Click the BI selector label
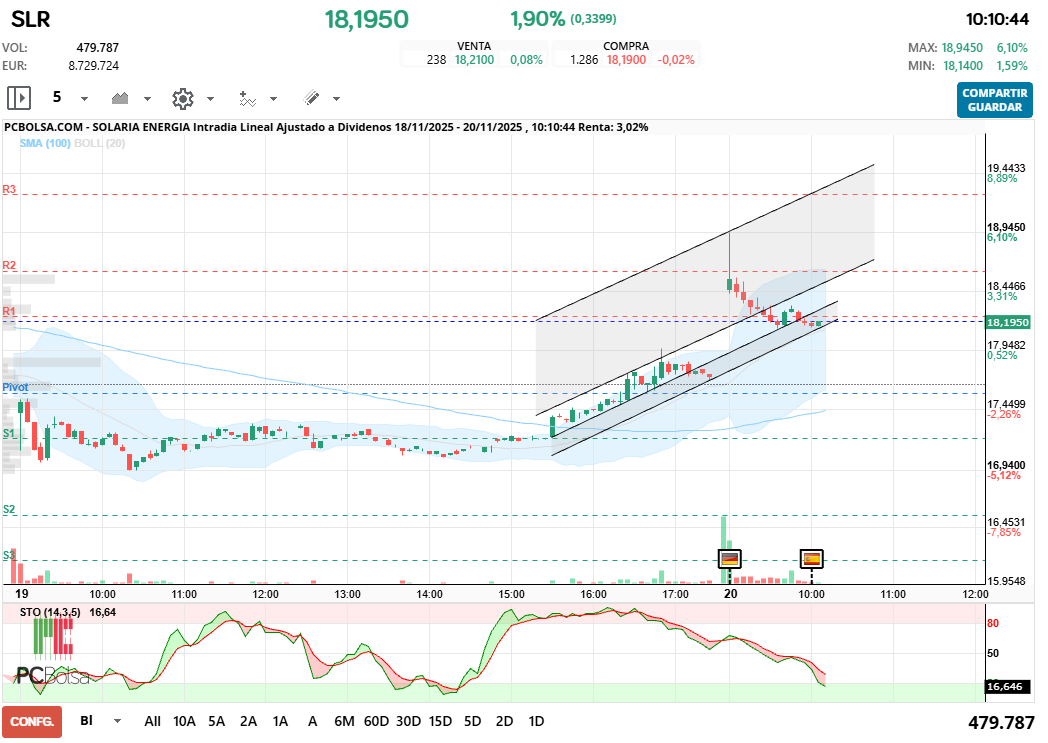 pyautogui.click(x=86, y=720)
